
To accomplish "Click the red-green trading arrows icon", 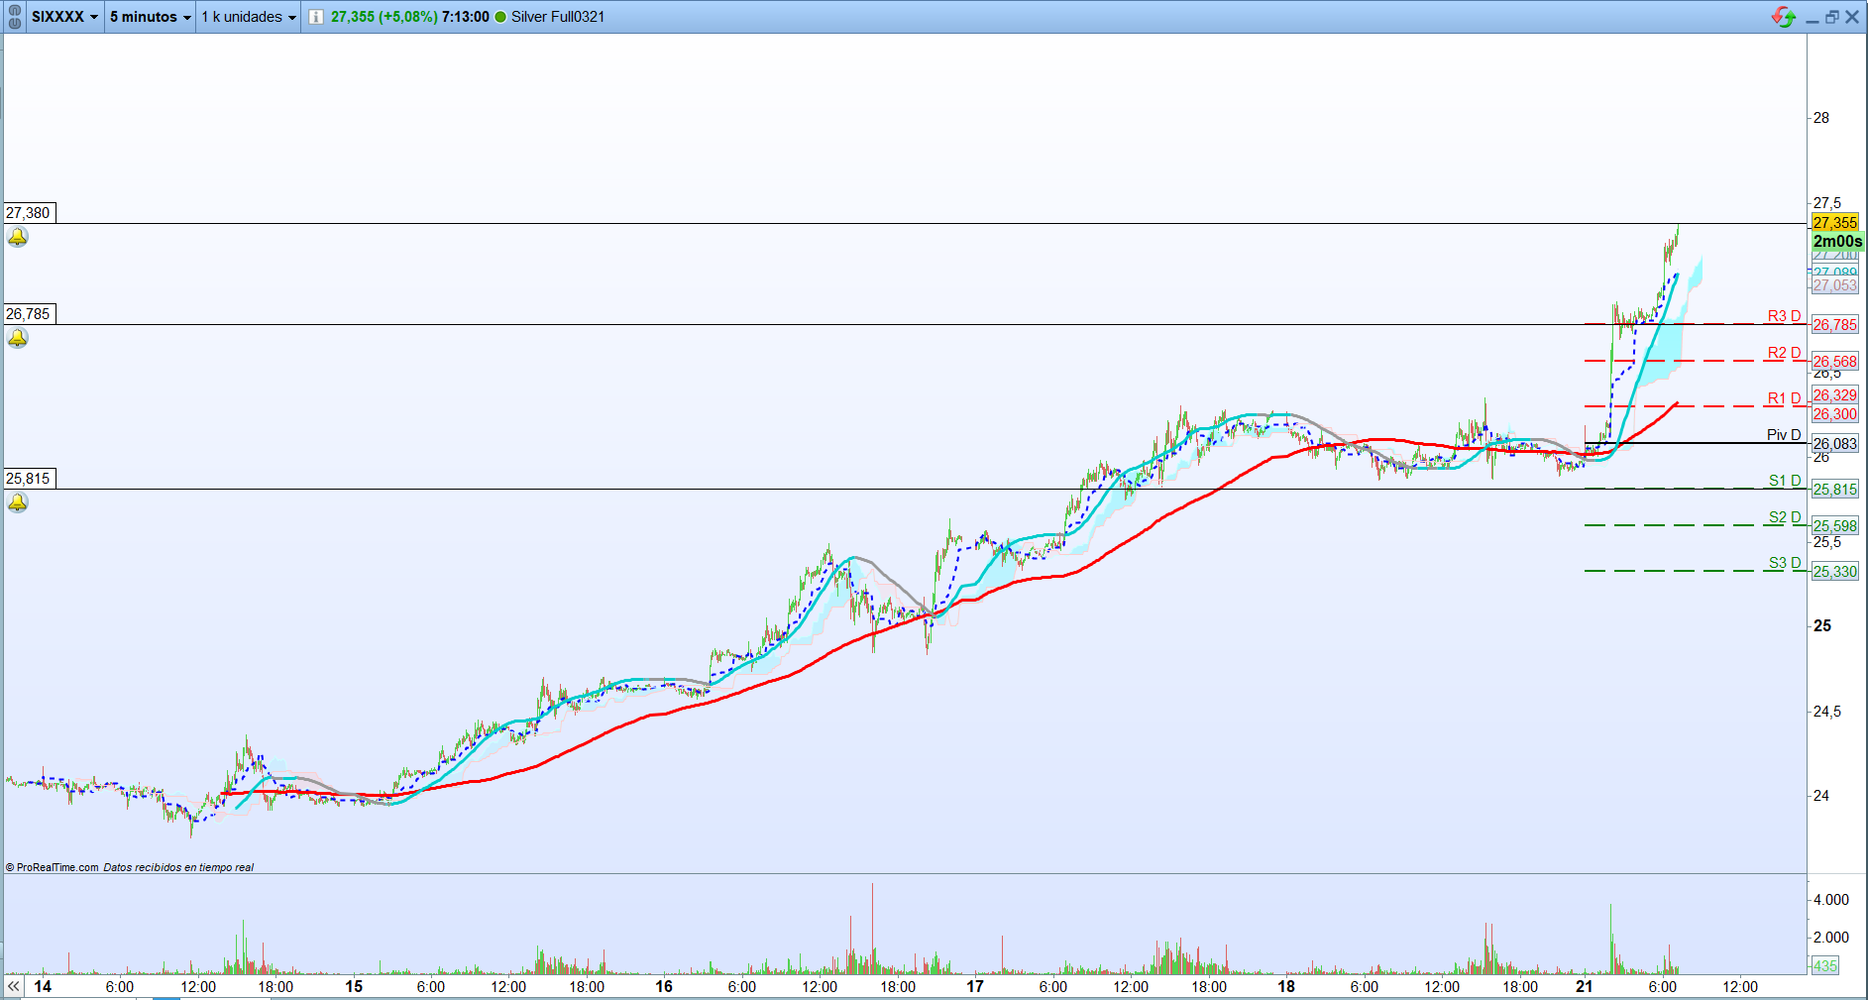I will tap(1783, 17).
